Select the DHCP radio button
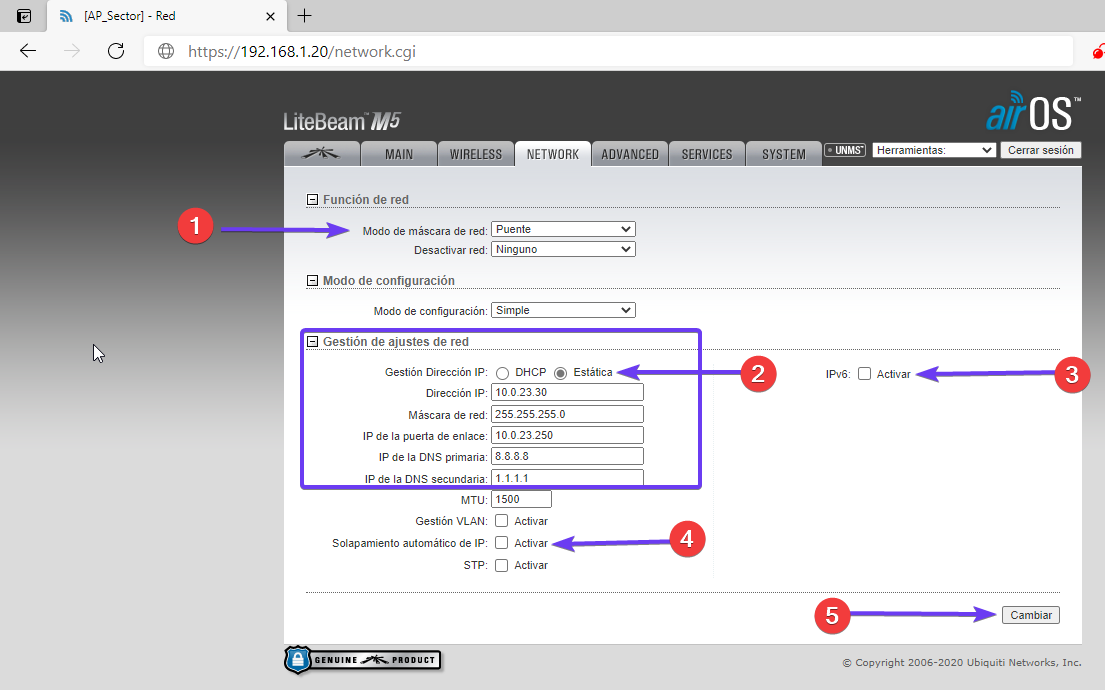 tap(503, 373)
